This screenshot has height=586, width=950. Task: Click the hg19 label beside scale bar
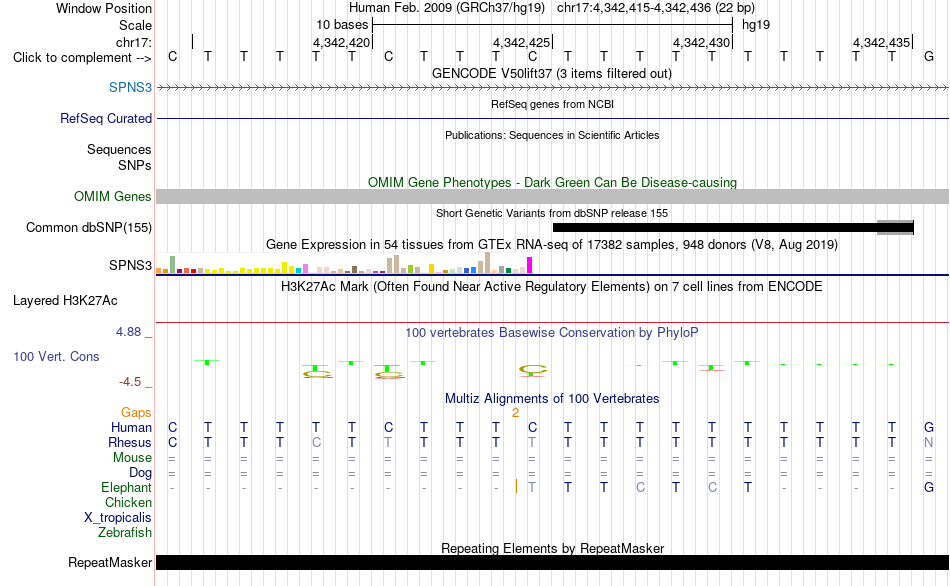[756, 25]
